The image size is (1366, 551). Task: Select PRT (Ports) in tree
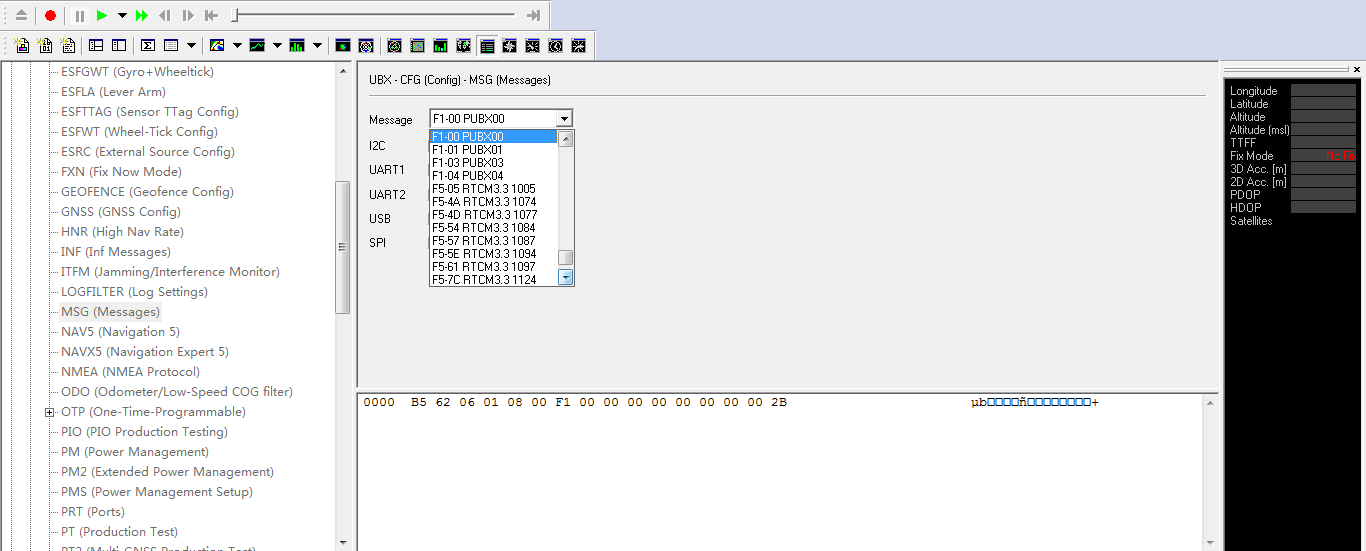(92, 512)
